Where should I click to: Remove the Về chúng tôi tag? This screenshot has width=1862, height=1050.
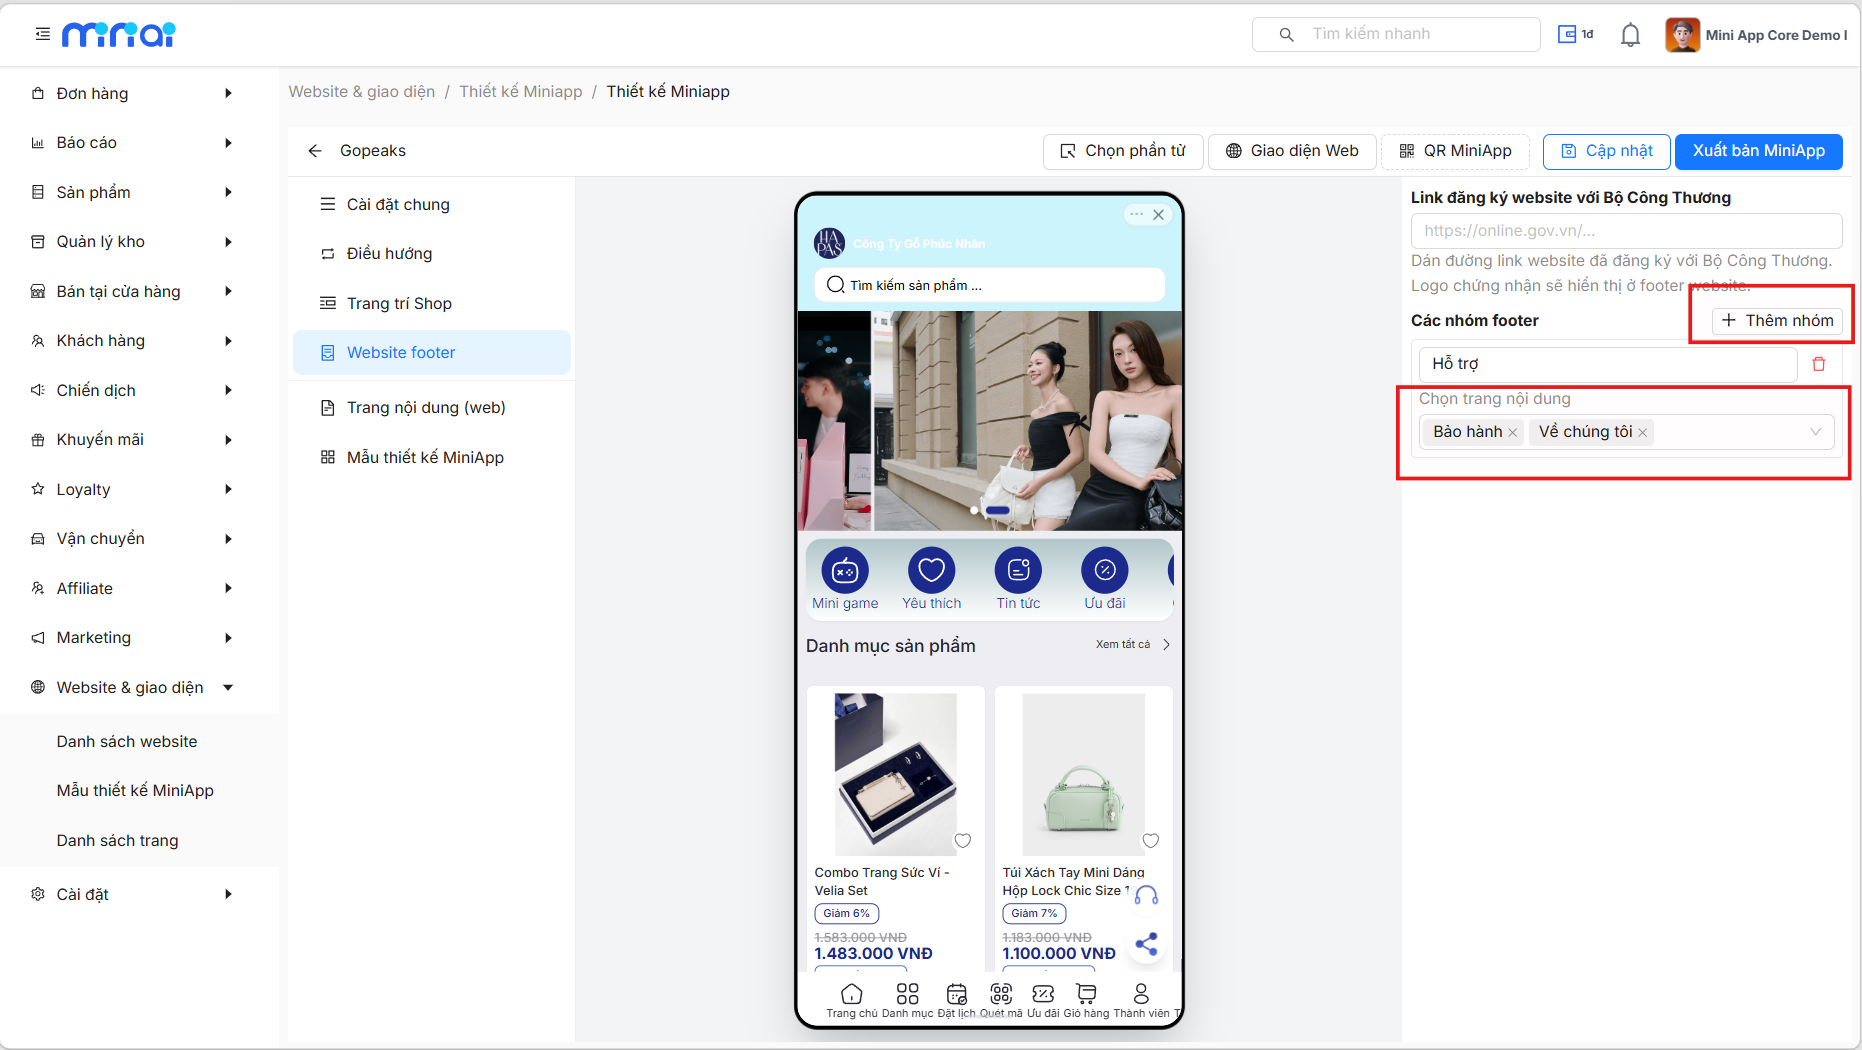[x=1642, y=432]
